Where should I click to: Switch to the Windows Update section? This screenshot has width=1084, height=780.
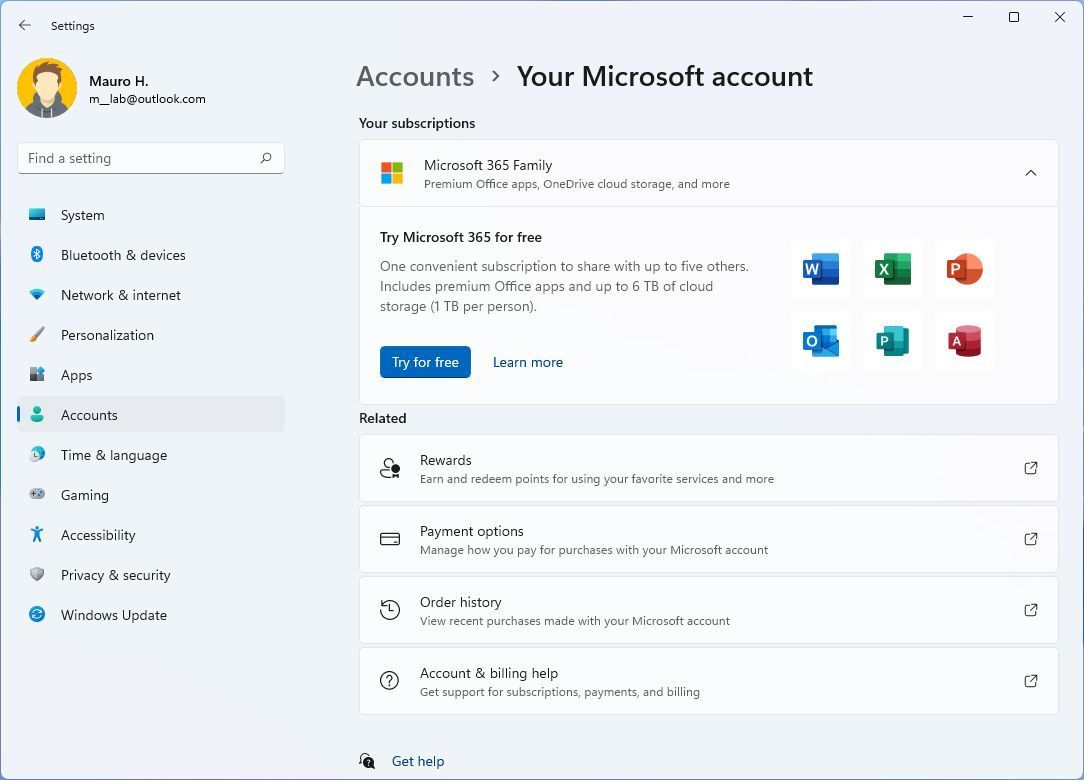coord(113,615)
